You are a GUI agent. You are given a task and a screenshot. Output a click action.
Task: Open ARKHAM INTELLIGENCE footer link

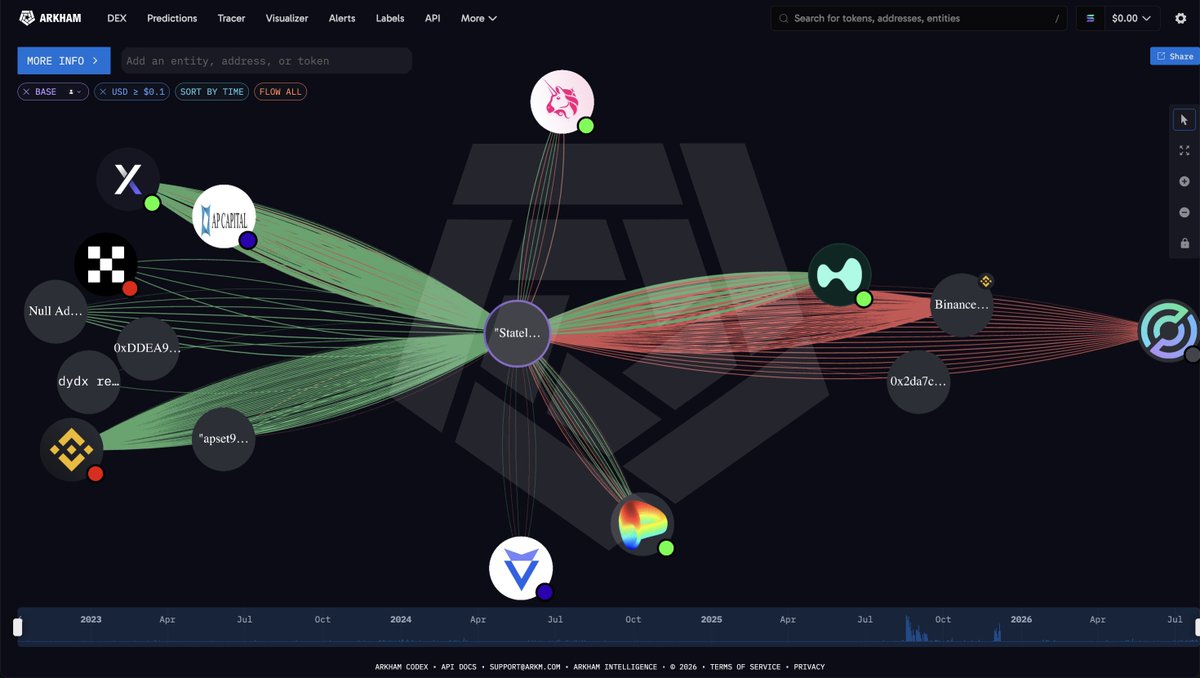pos(615,667)
